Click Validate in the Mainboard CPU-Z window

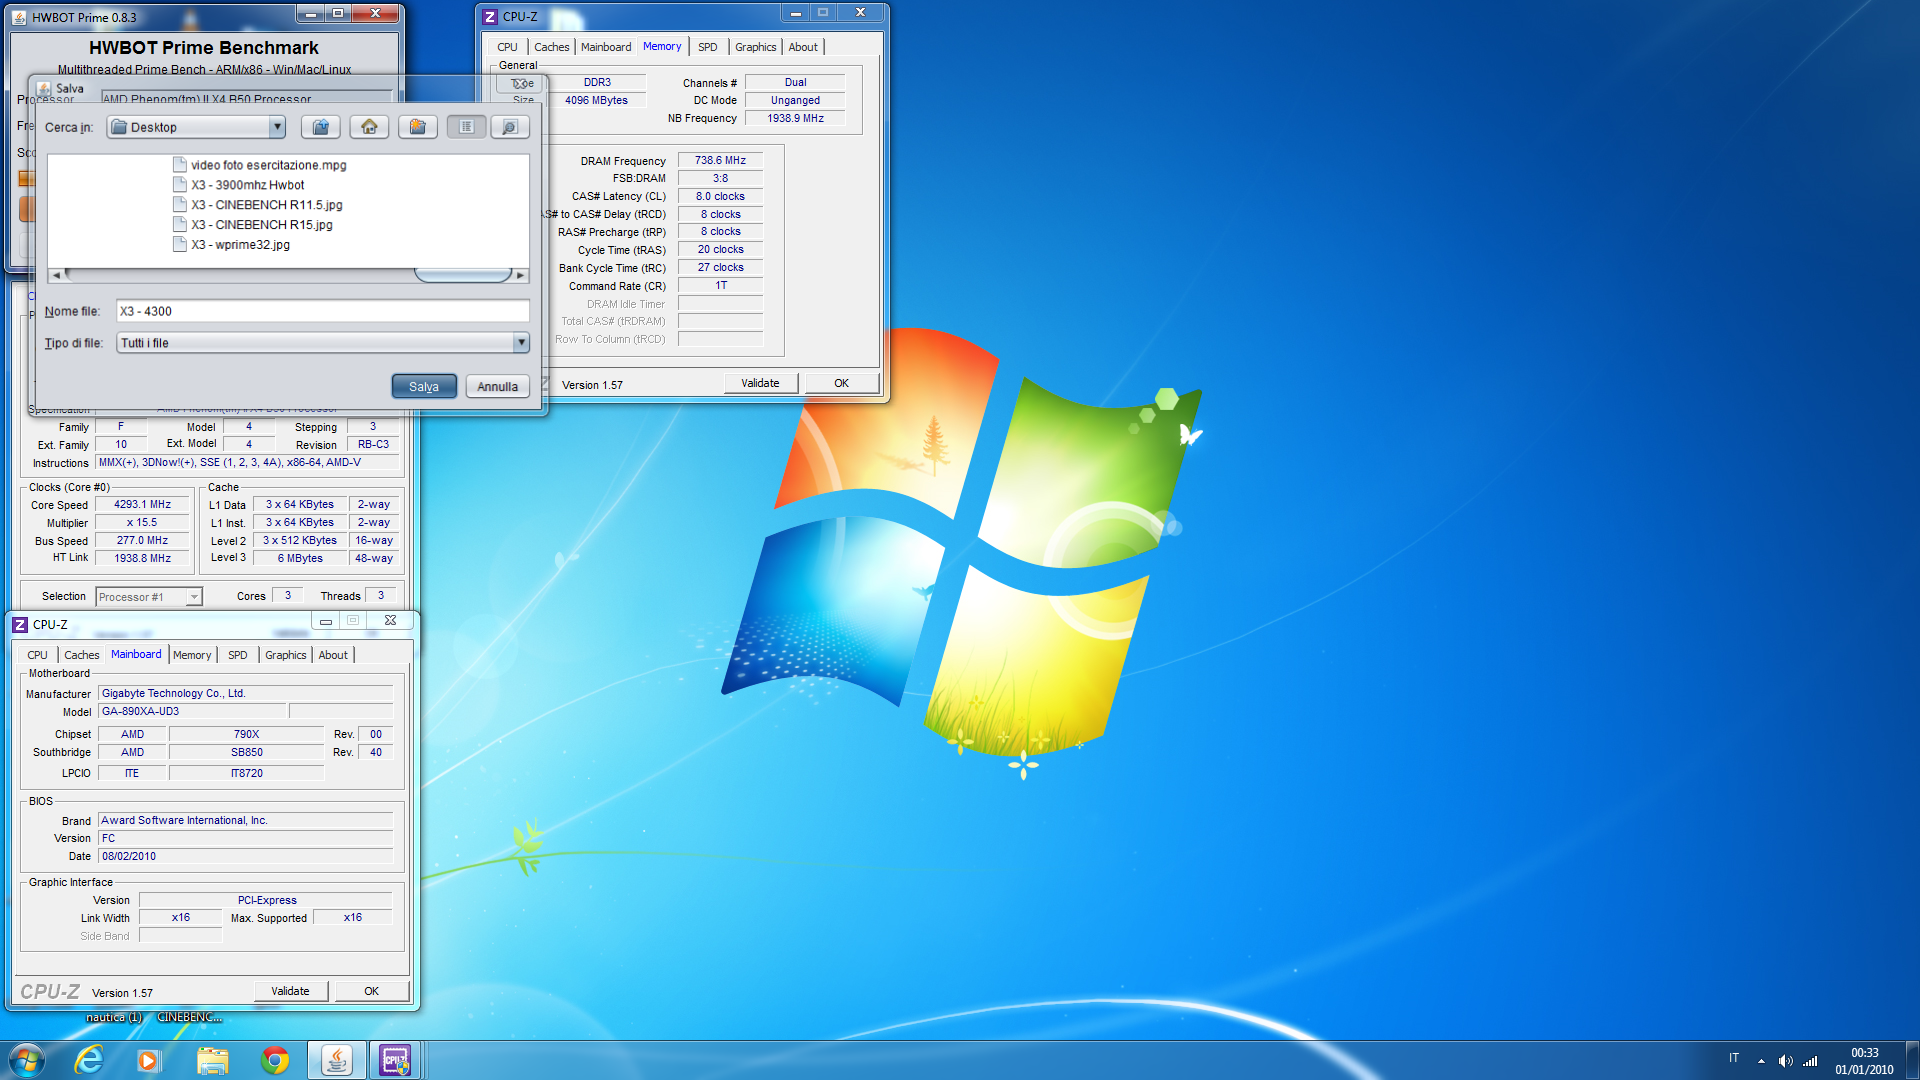tap(290, 991)
